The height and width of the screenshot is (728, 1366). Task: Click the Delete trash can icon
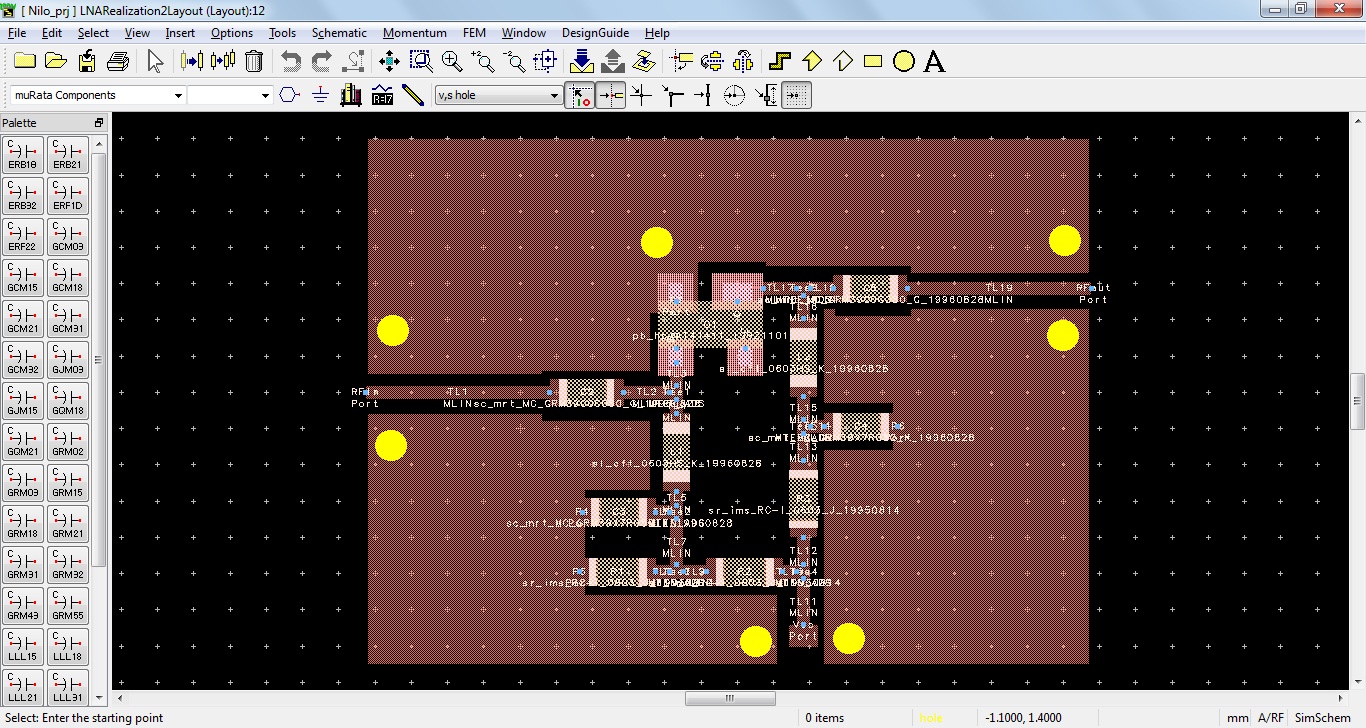(x=254, y=61)
